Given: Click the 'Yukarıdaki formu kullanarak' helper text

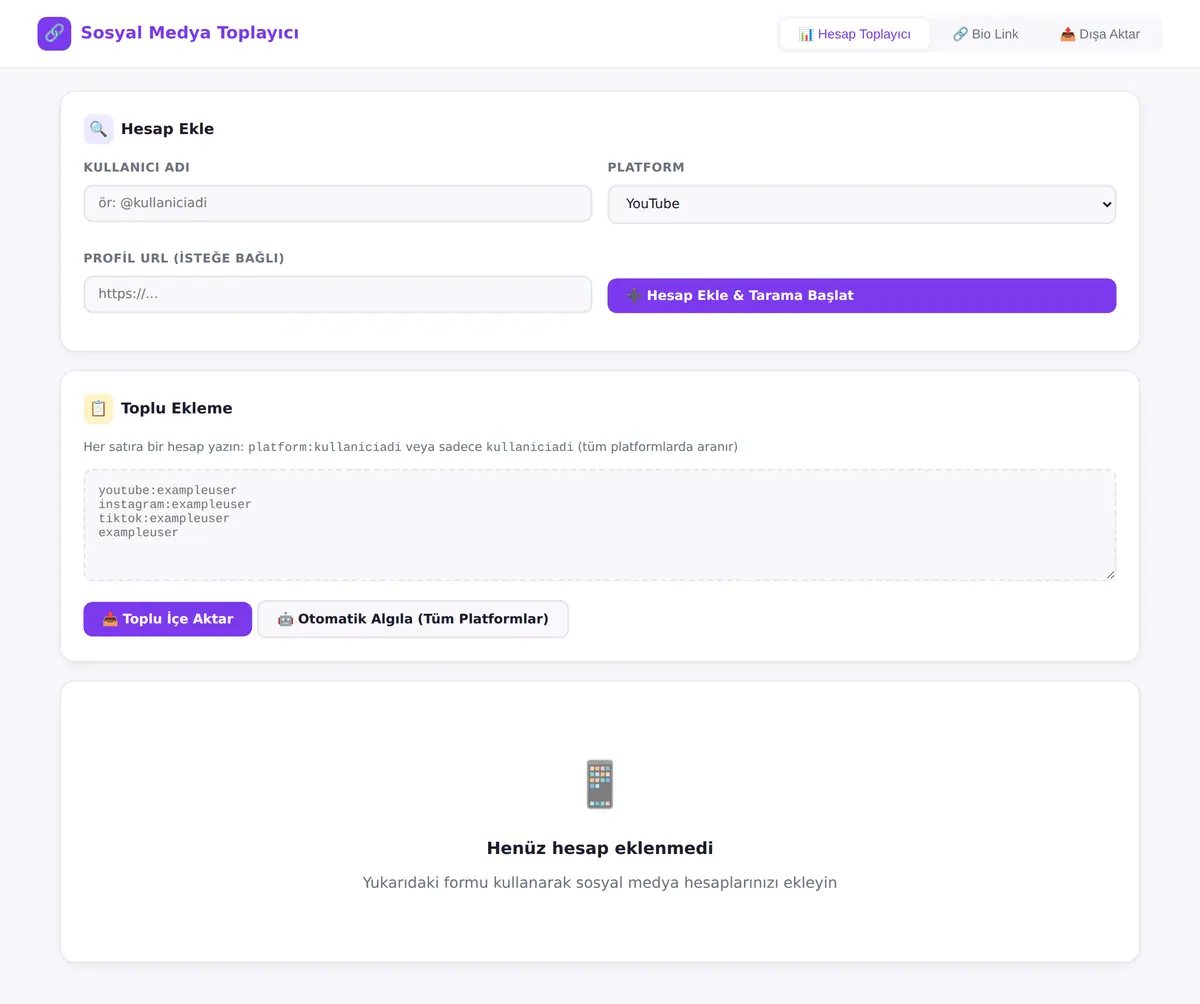Looking at the screenshot, I should coord(600,883).
